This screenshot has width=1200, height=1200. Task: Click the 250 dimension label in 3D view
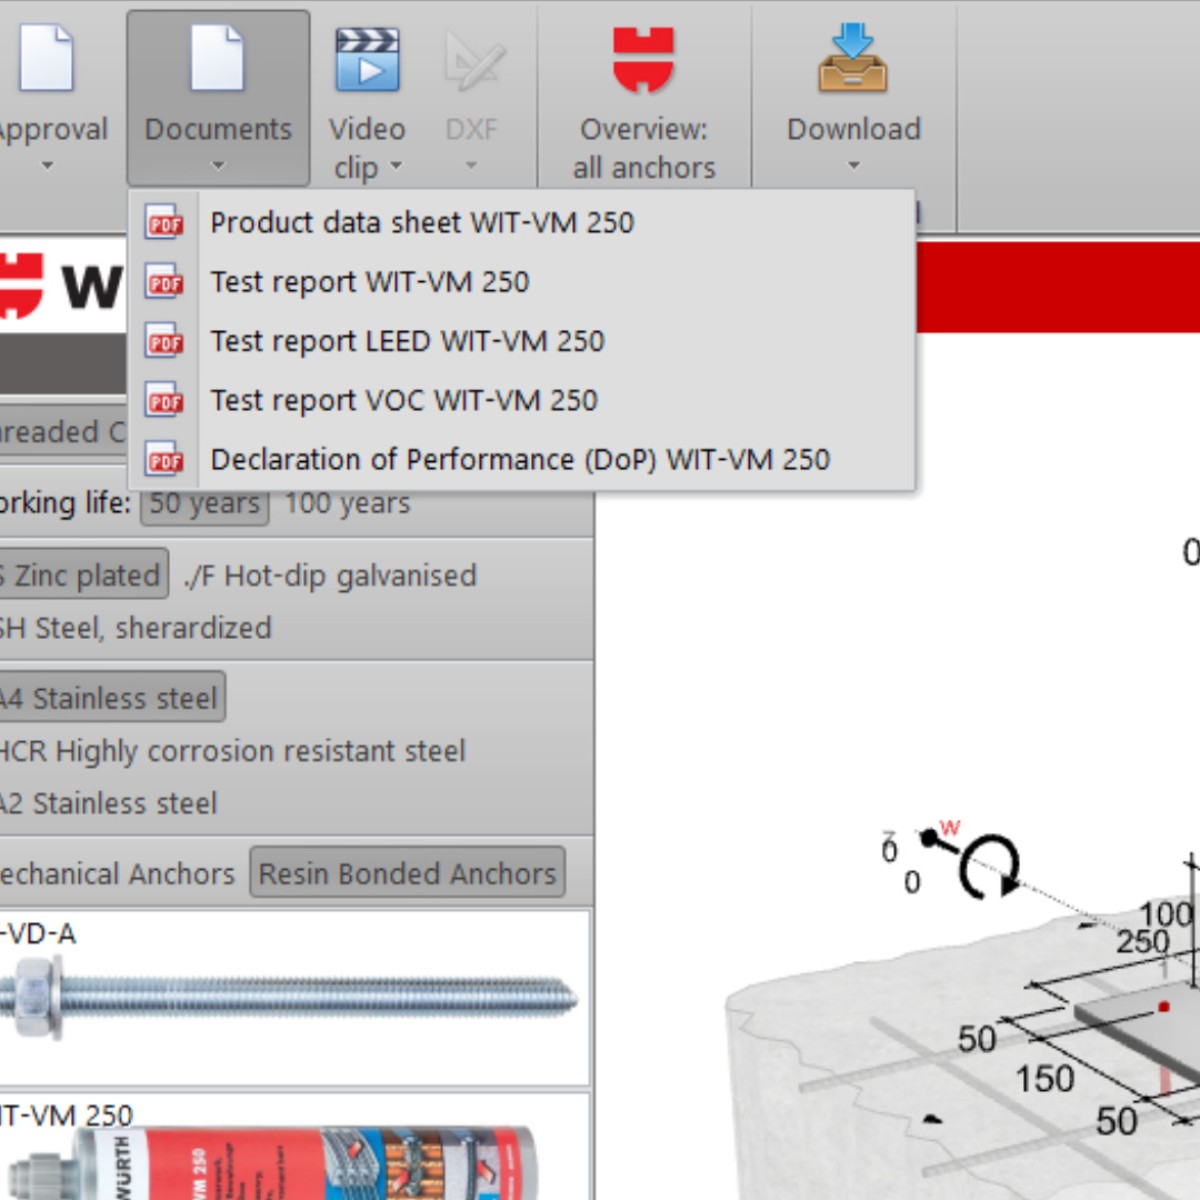1143,942
